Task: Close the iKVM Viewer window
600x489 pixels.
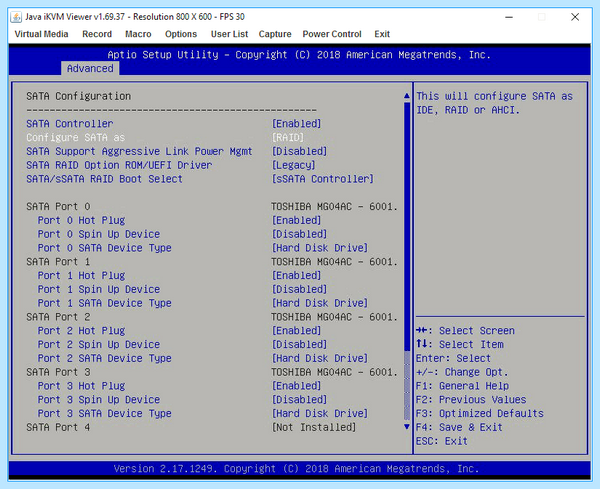Action: click(x=575, y=17)
